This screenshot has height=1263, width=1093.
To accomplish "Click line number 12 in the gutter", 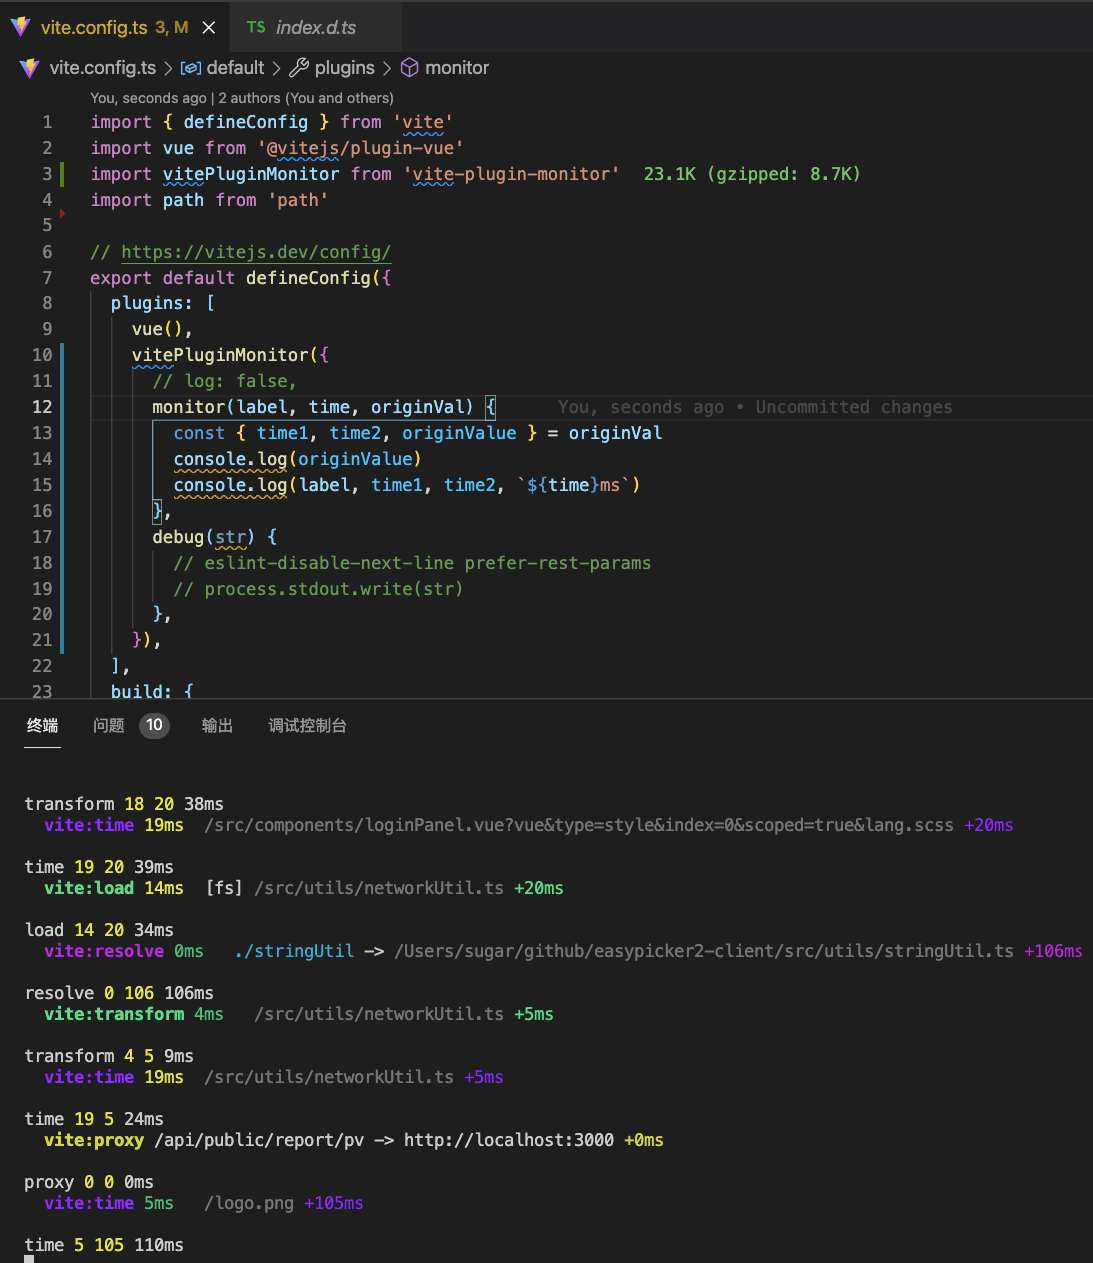I will (x=42, y=407).
